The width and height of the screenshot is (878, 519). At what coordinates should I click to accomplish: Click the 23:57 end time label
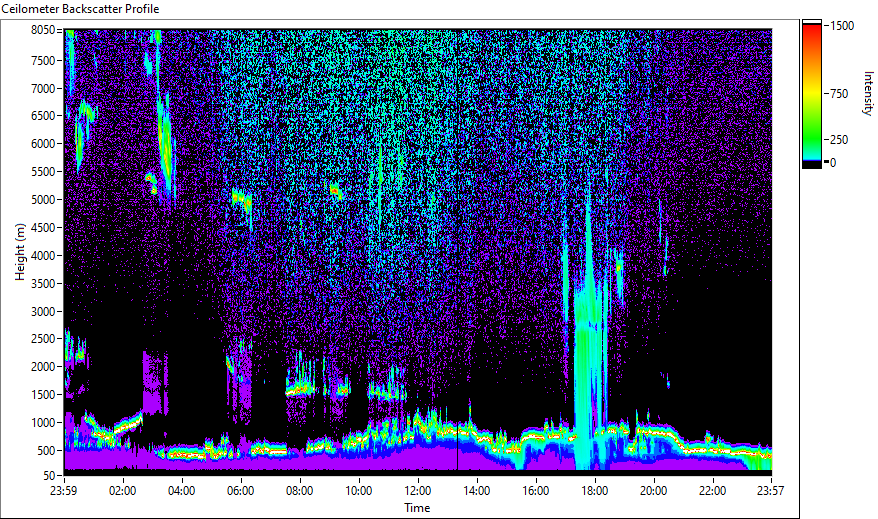[770, 491]
